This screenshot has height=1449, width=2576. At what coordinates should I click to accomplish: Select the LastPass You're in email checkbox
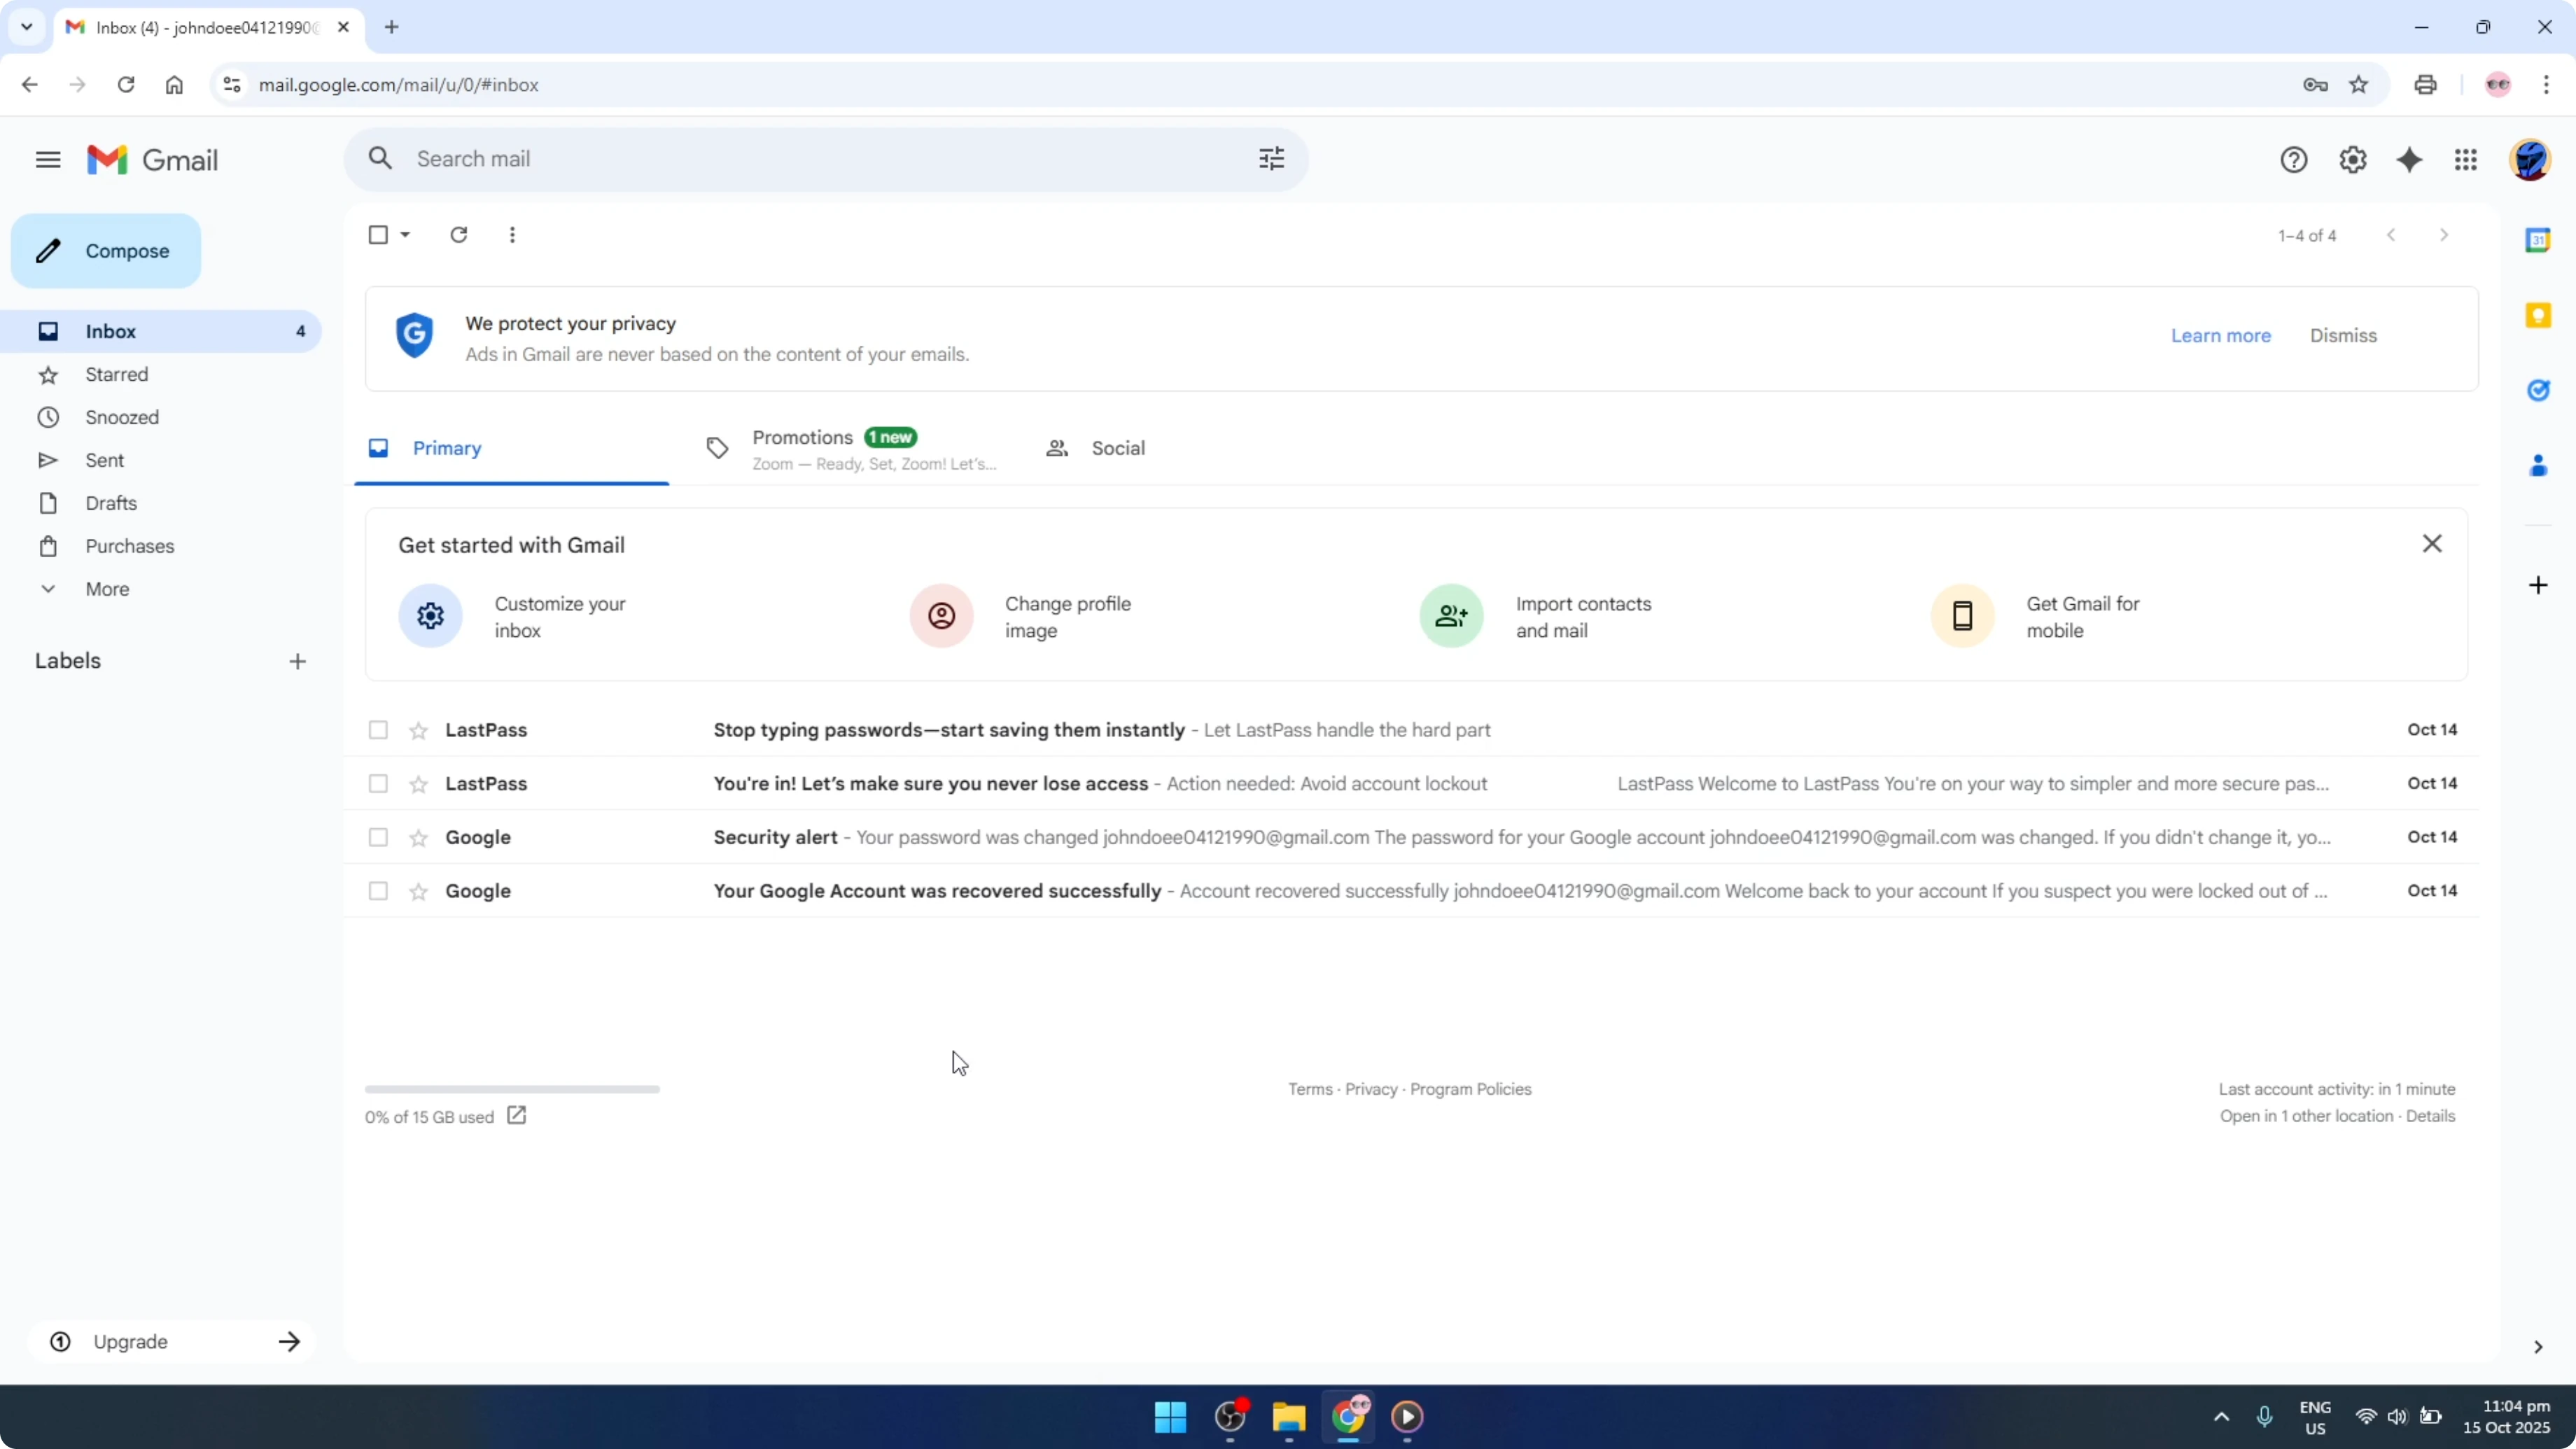coord(378,784)
